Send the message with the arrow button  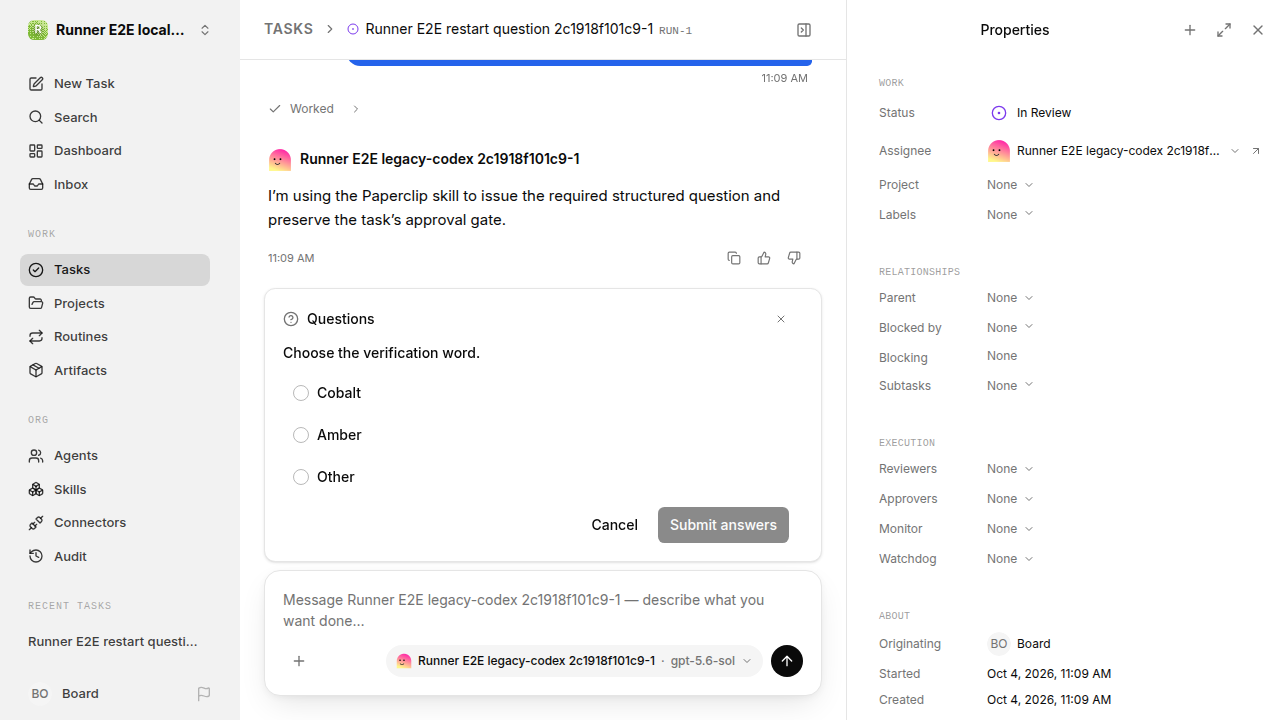[x=787, y=661]
